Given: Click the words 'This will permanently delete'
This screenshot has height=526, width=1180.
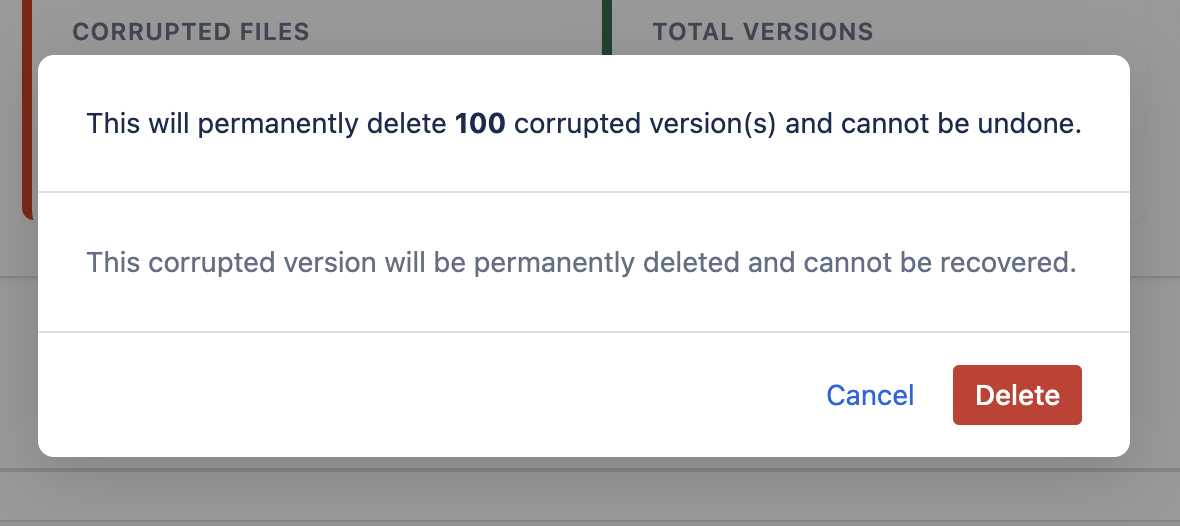Looking at the screenshot, I should (266, 124).
